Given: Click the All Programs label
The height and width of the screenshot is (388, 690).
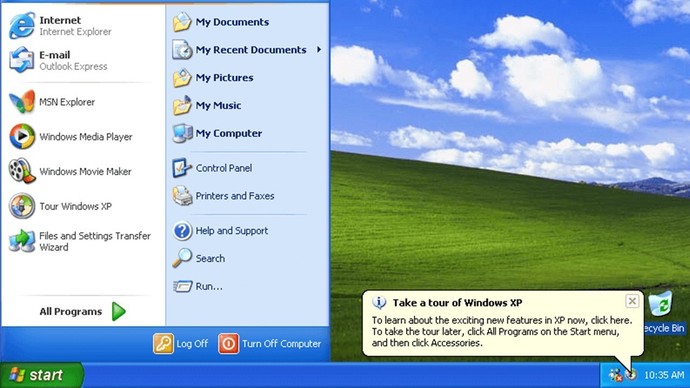Looking at the screenshot, I should (71, 311).
